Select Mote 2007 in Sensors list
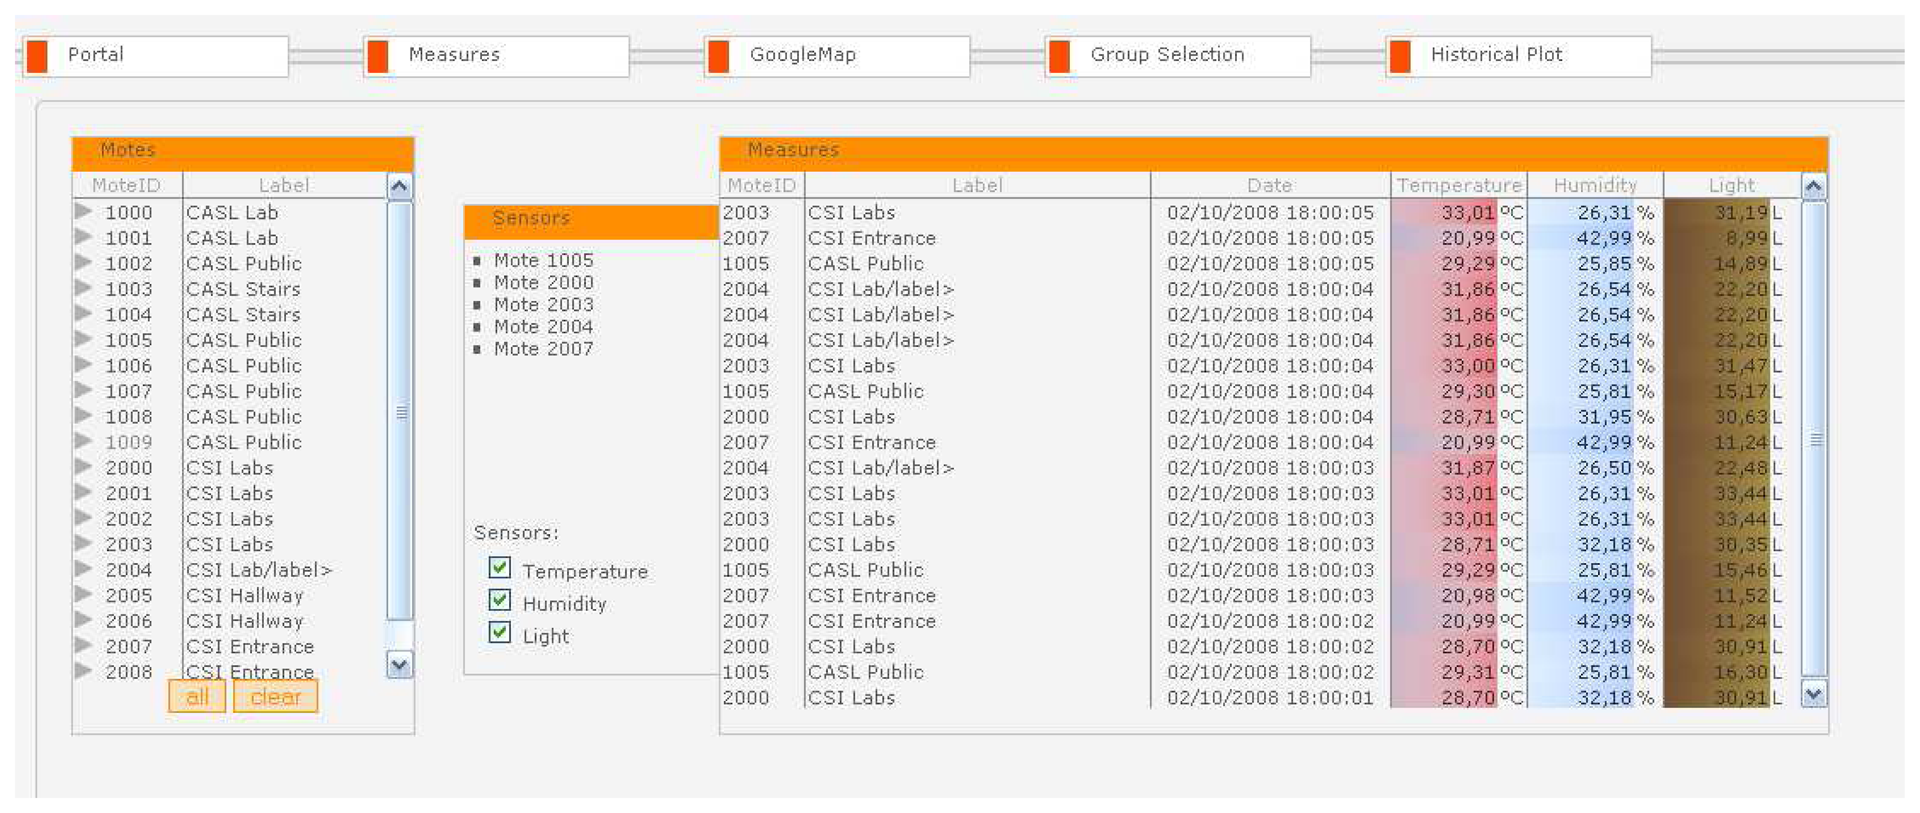The height and width of the screenshot is (813, 1920). pyautogui.click(x=543, y=348)
